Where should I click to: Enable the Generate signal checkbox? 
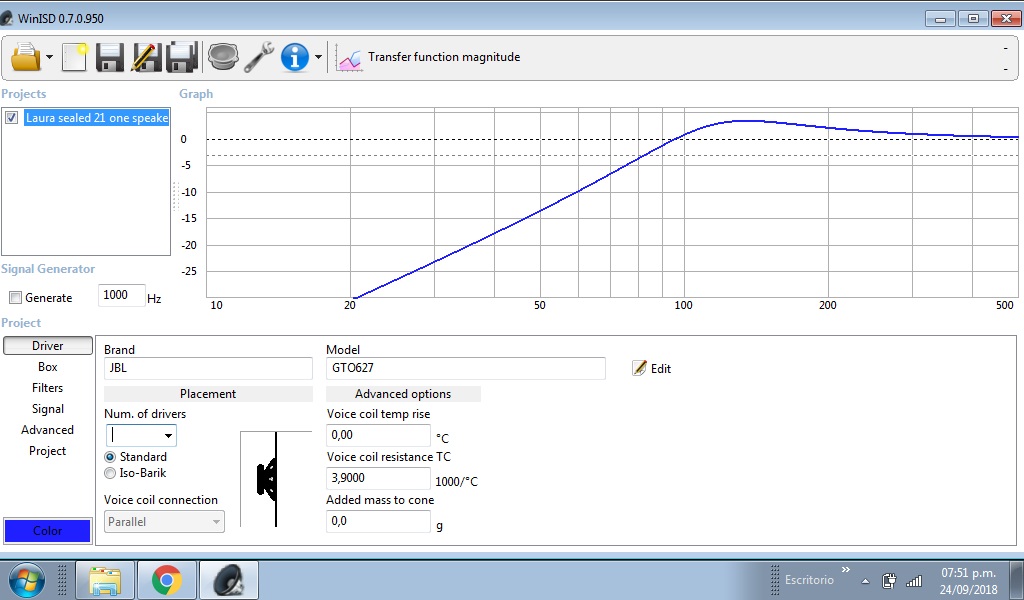click(15, 298)
